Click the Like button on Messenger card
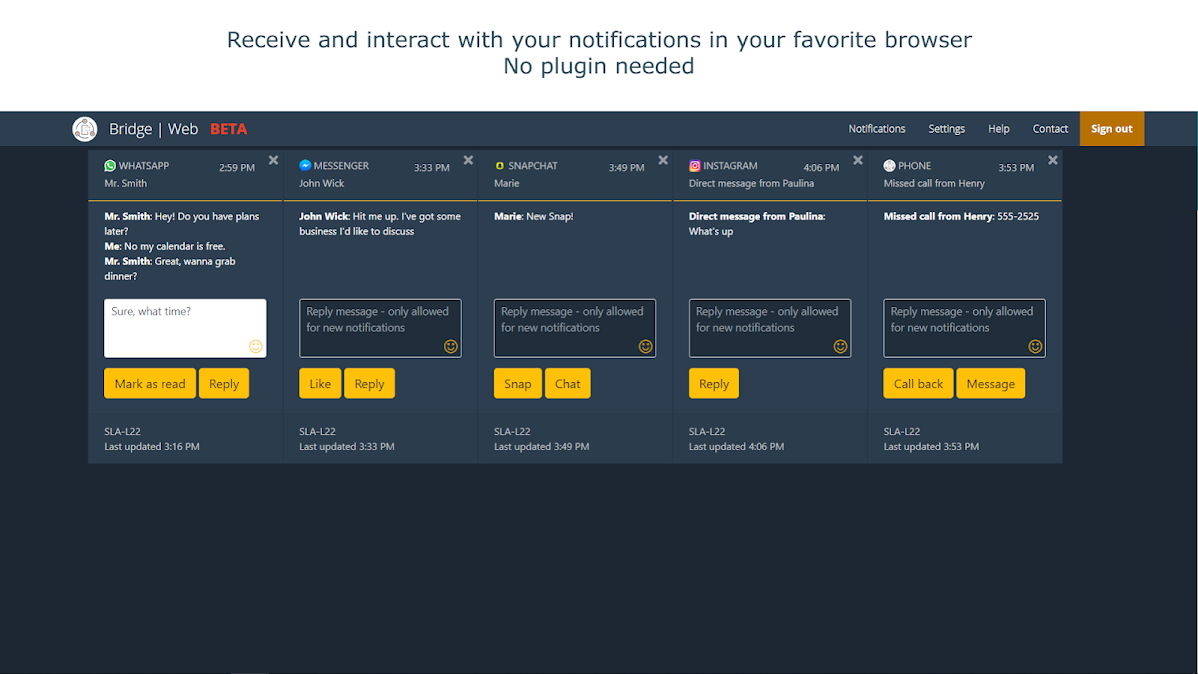The width and height of the screenshot is (1198, 674). (320, 384)
